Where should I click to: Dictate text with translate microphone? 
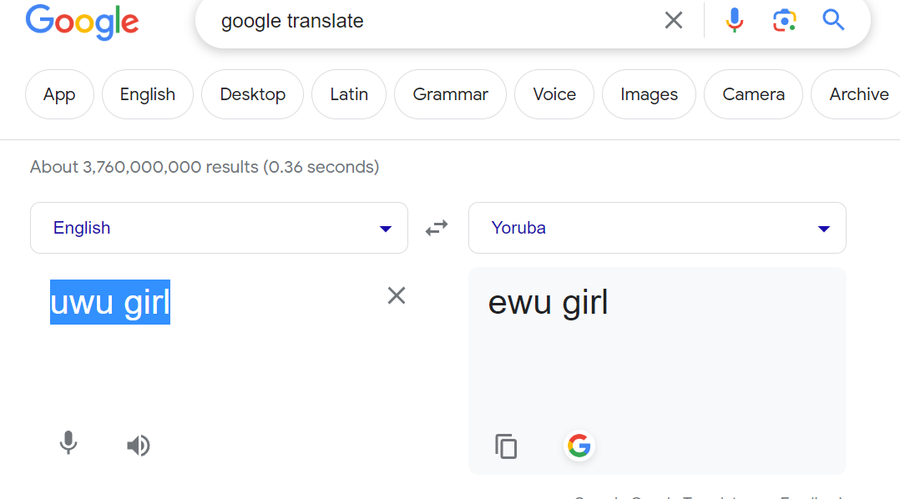click(x=68, y=443)
